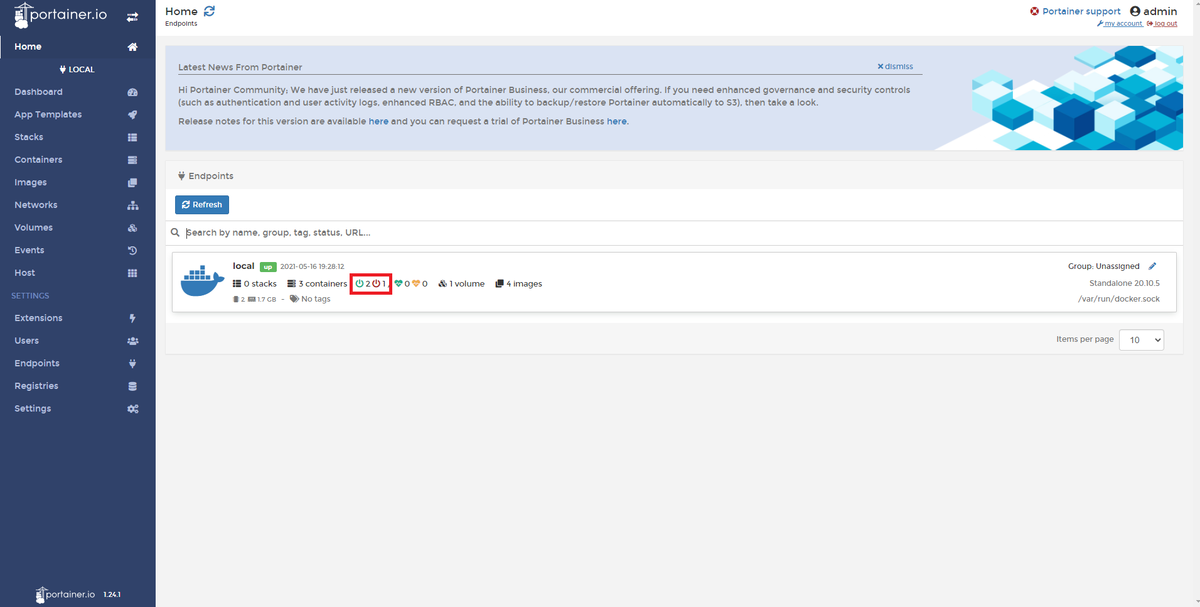Open the Items per page dropdown
1200x607 pixels.
pos(1141,340)
